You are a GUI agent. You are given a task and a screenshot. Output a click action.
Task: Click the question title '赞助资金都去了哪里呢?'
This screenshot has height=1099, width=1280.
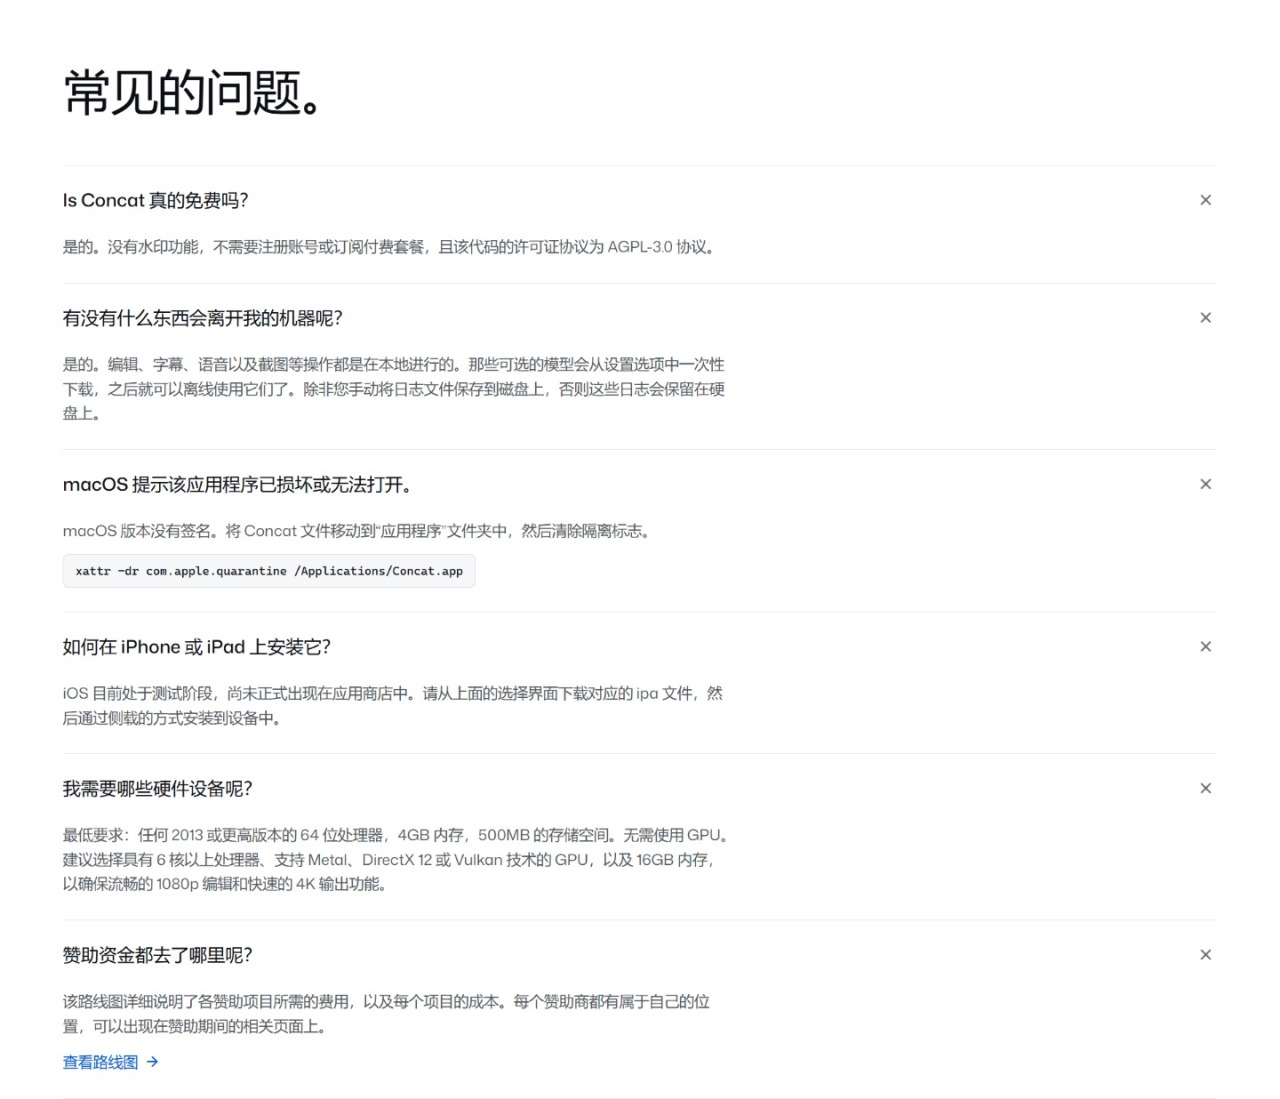(x=158, y=955)
